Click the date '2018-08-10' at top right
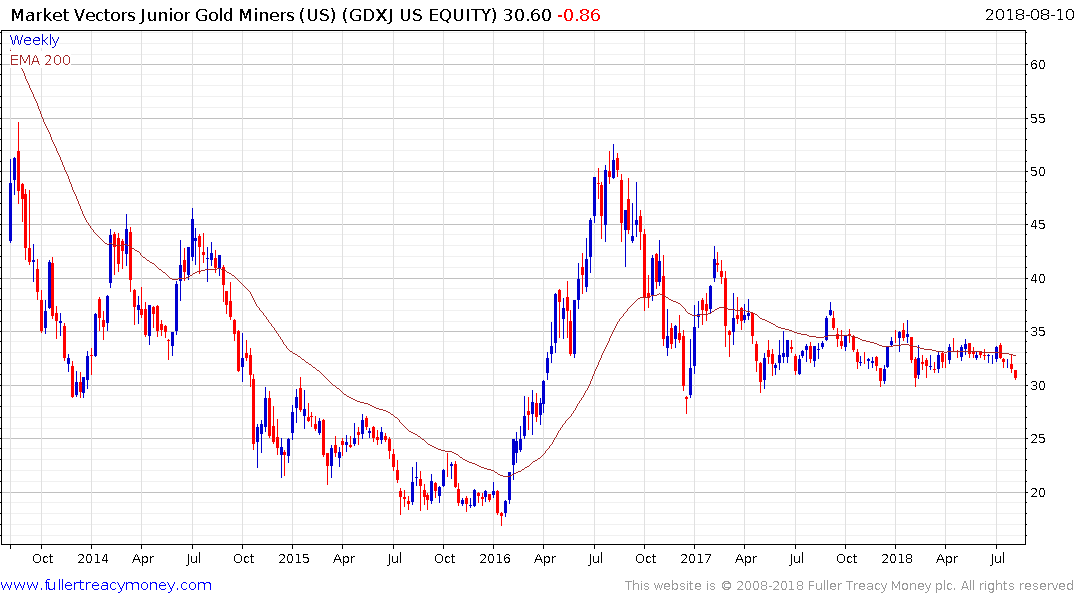1075x600 pixels. pos(1029,14)
